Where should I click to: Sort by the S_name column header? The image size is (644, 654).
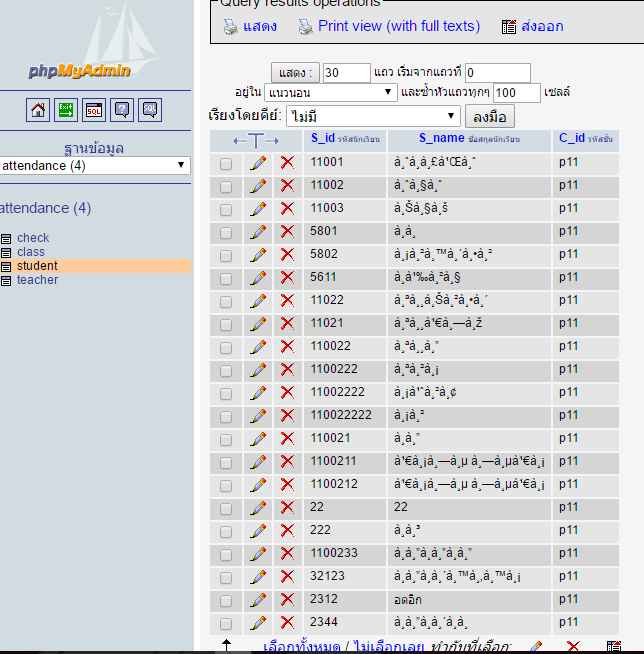point(442,138)
